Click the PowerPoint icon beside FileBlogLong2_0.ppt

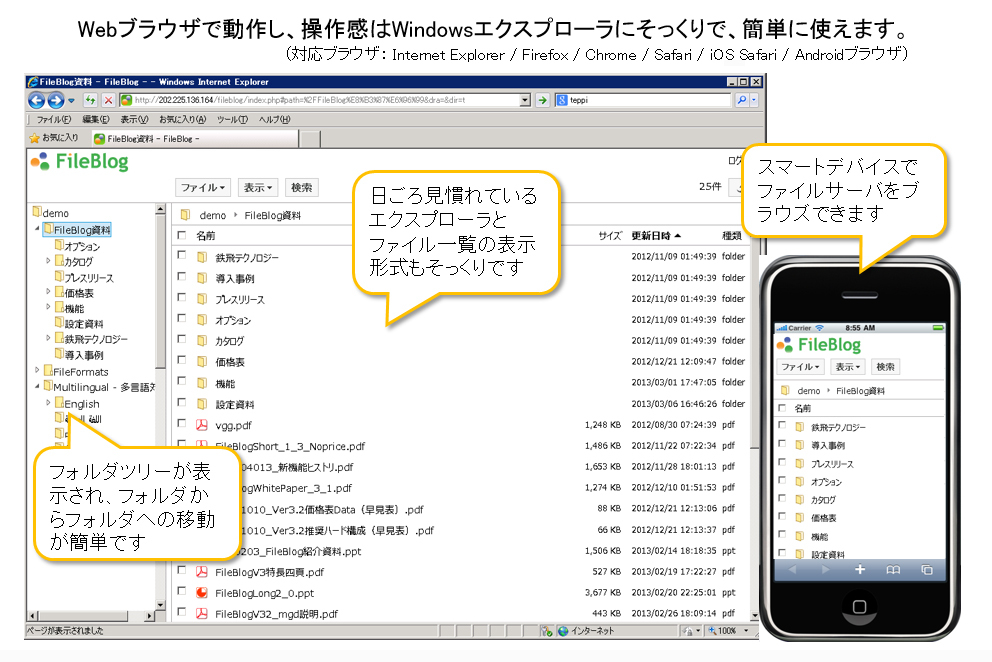pyautogui.click(x=201, y=592)
